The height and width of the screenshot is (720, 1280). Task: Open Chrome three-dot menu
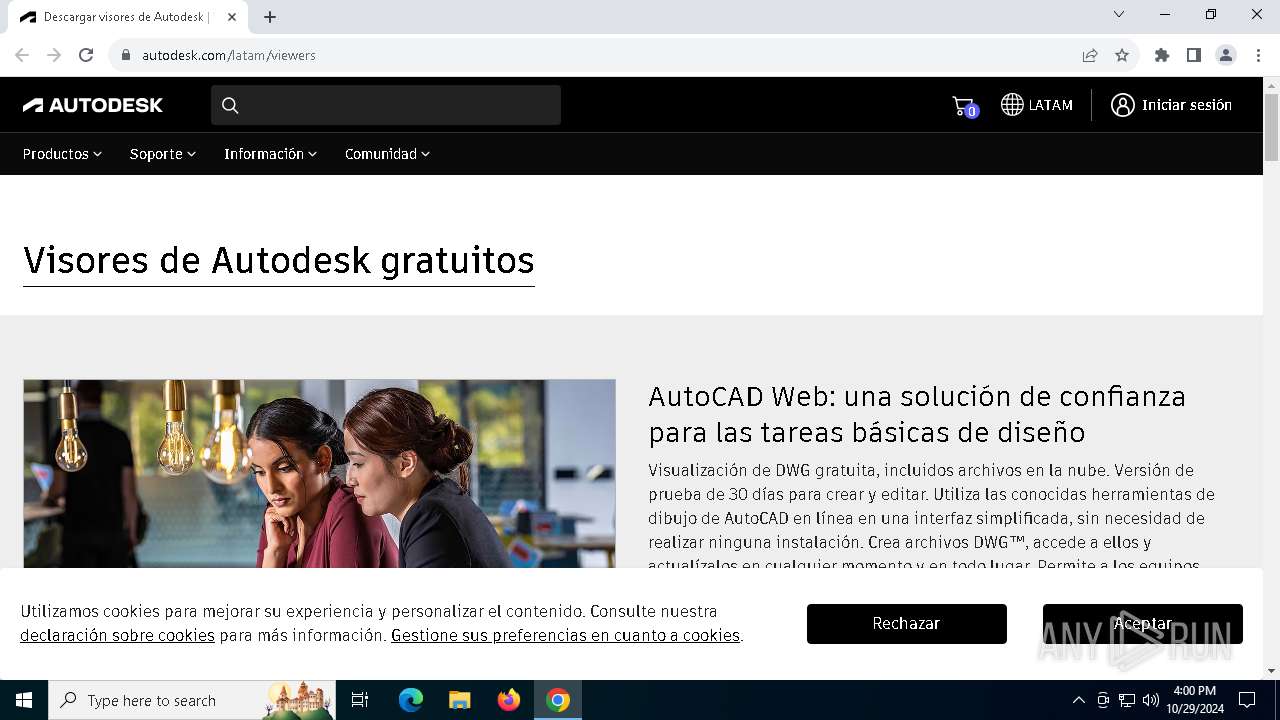[1258, 55]
